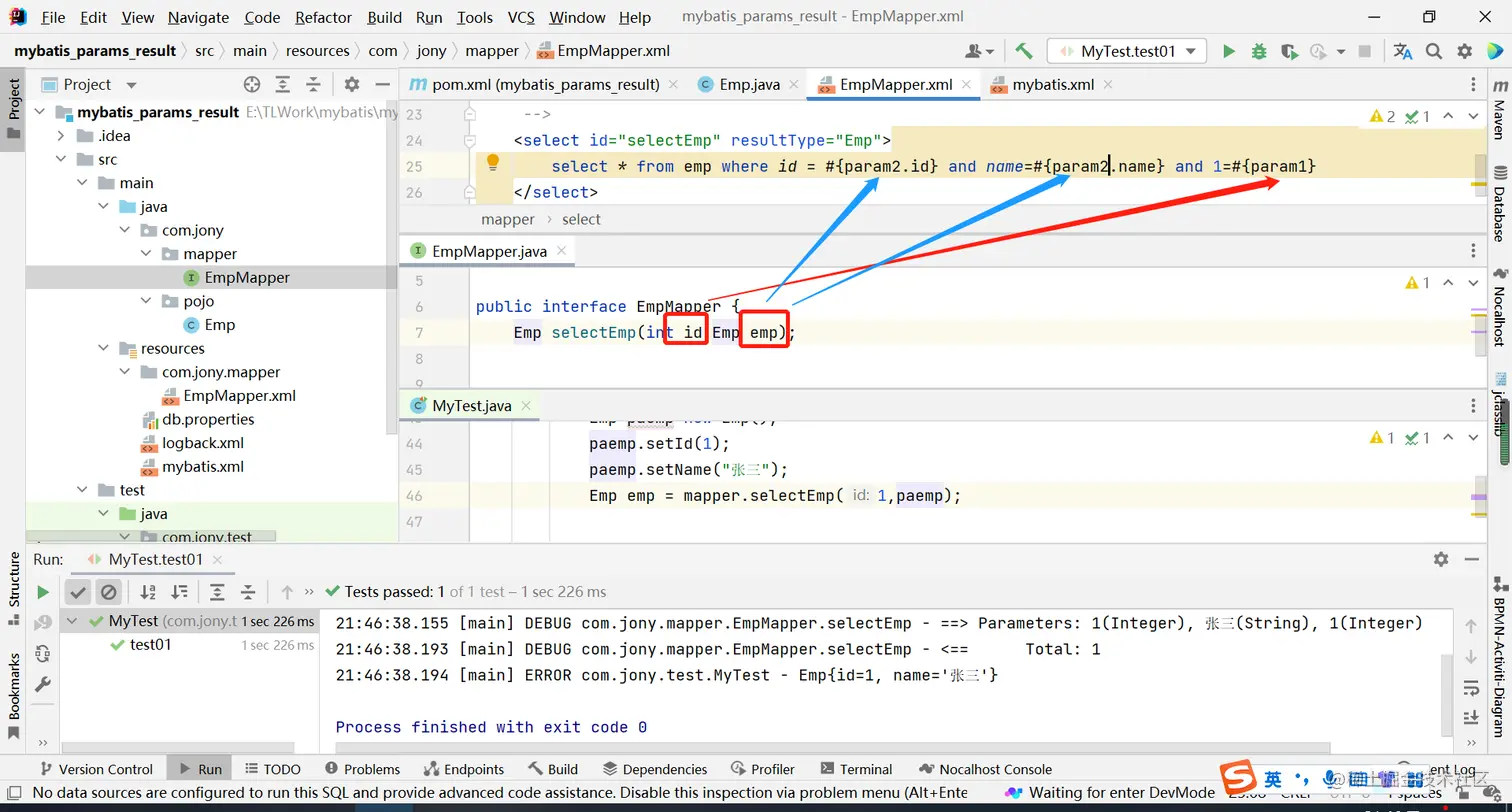Debug MyTest.test01 with bug icon

click(x=1259, y=51)
